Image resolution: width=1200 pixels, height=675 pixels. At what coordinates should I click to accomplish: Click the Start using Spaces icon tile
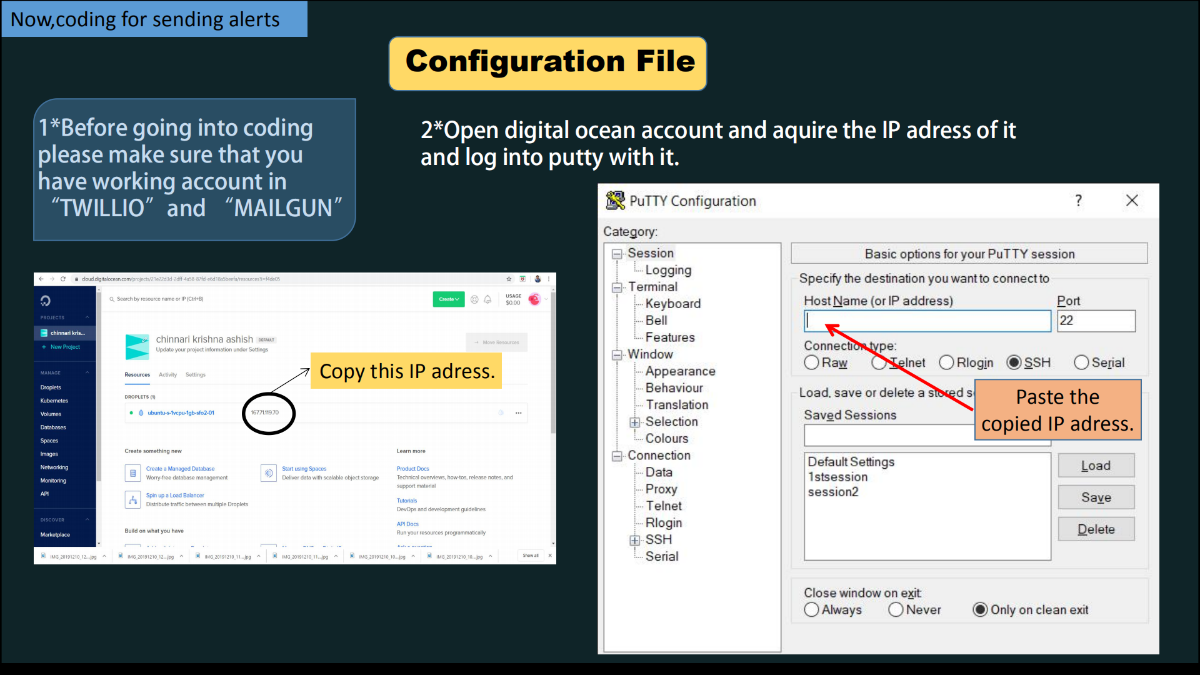pos(268,472)
